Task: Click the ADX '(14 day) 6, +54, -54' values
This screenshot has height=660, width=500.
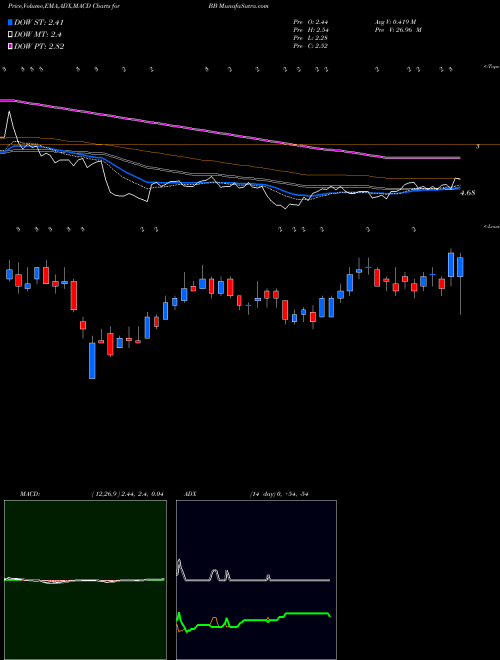Action: point(279,494)
